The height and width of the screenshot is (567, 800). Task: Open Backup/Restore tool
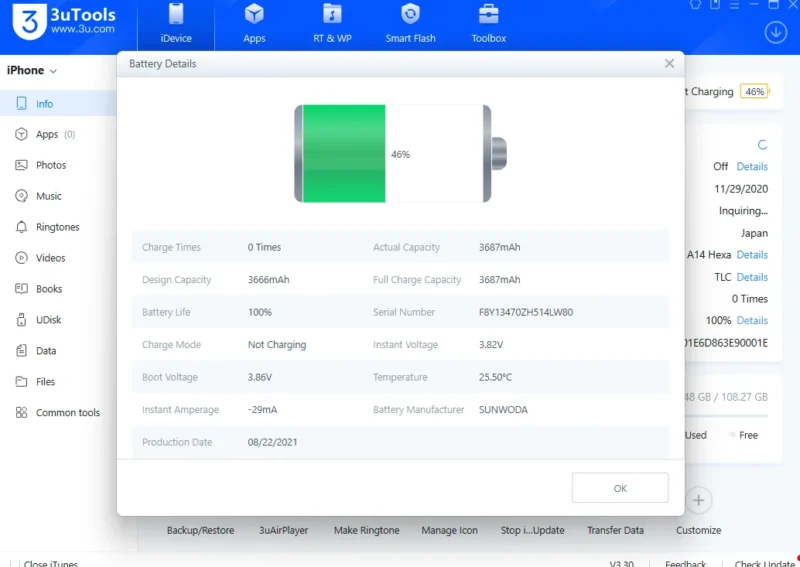click(x=200, y=530)
